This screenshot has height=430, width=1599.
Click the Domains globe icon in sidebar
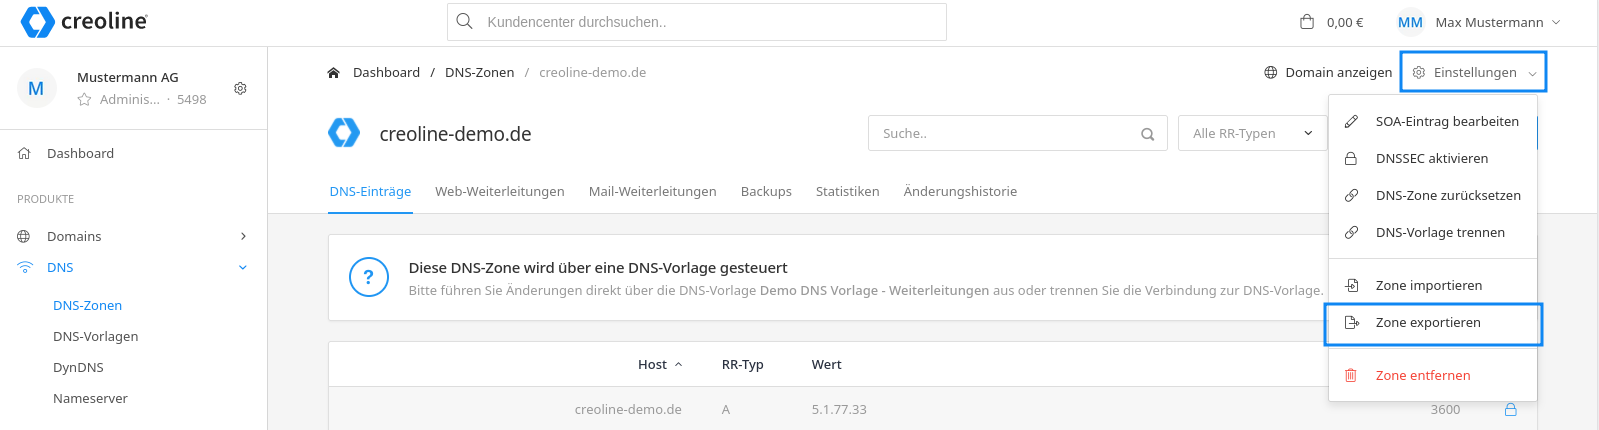tap(24, 236)
